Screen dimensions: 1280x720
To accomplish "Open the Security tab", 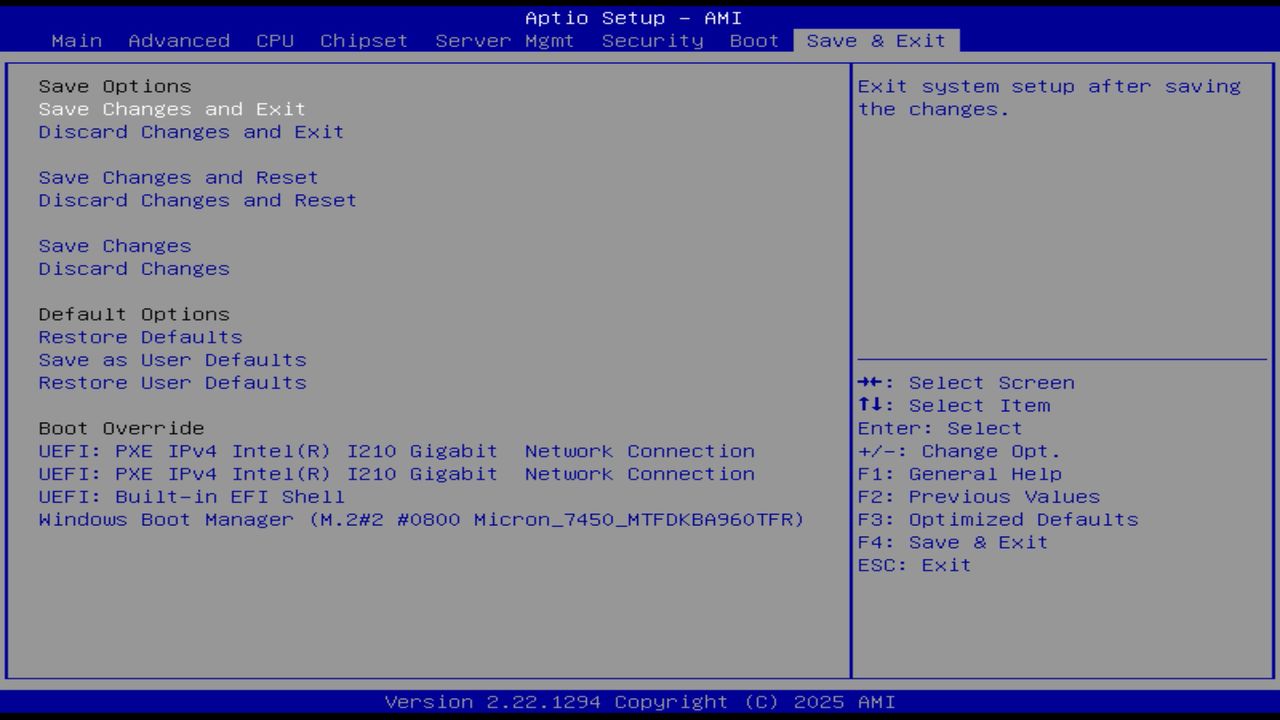I will (651, 40).
